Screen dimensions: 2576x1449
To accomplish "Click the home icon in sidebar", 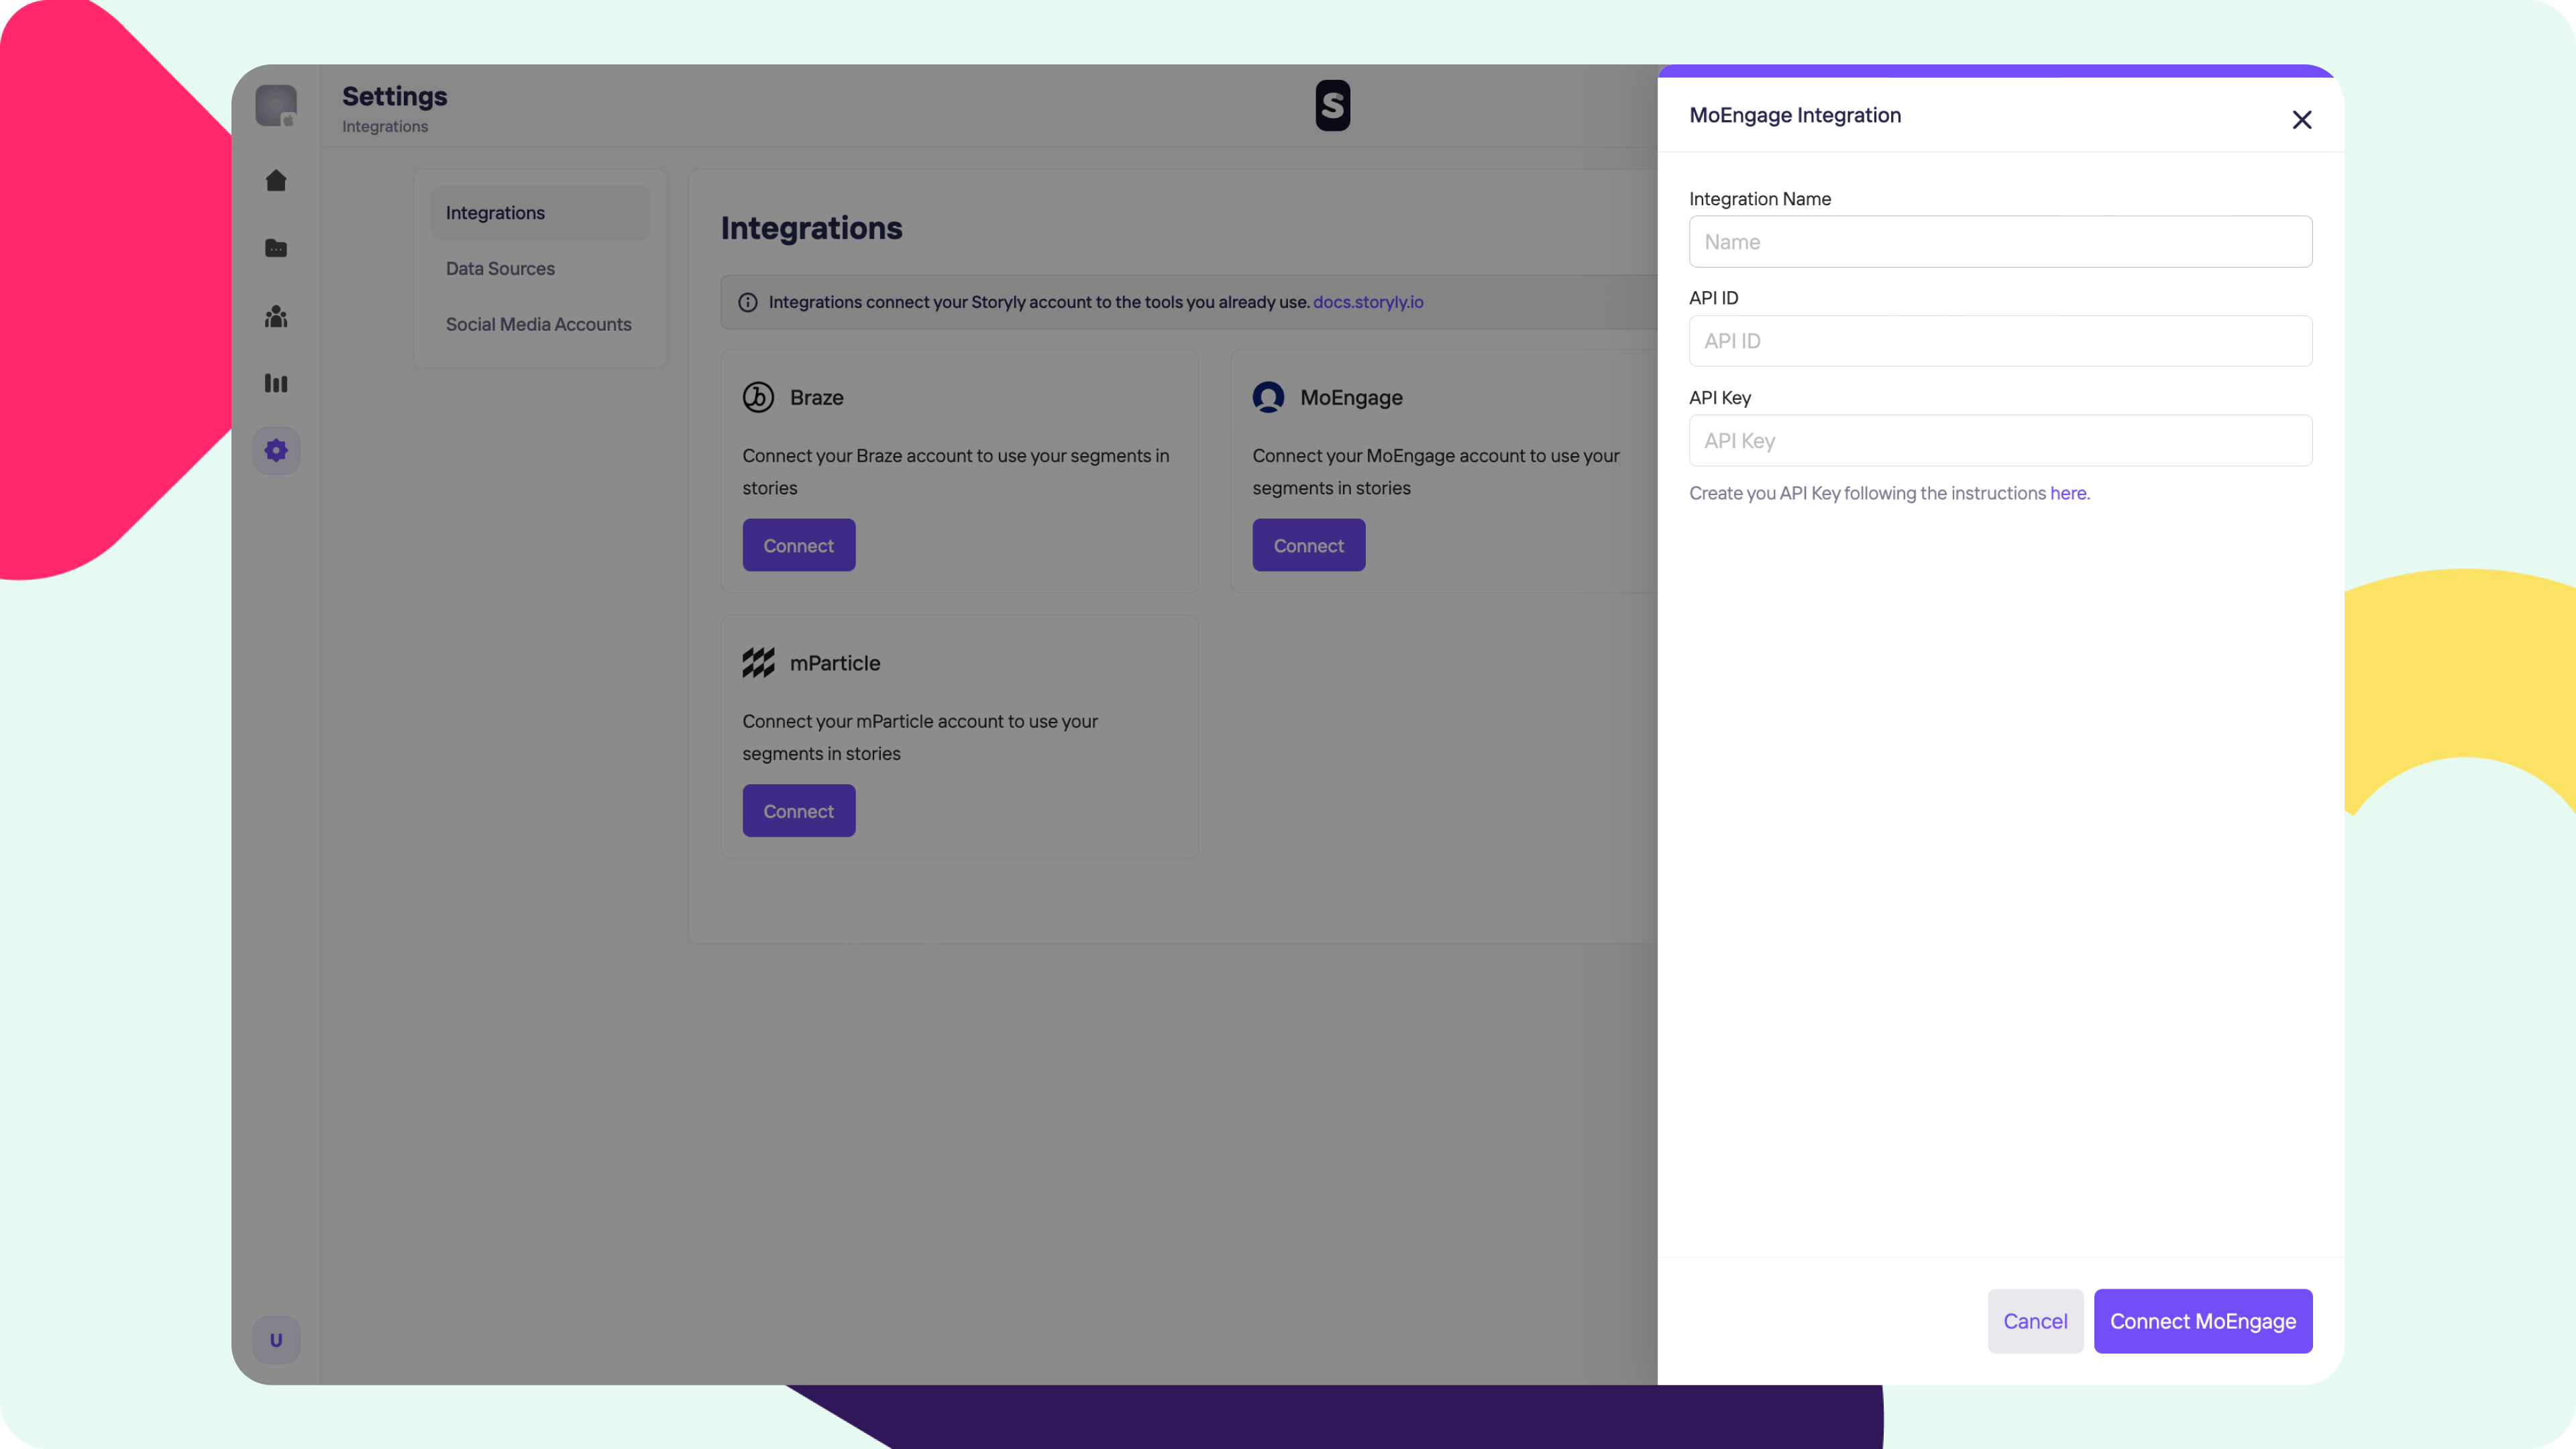I will tap(276, 181).
